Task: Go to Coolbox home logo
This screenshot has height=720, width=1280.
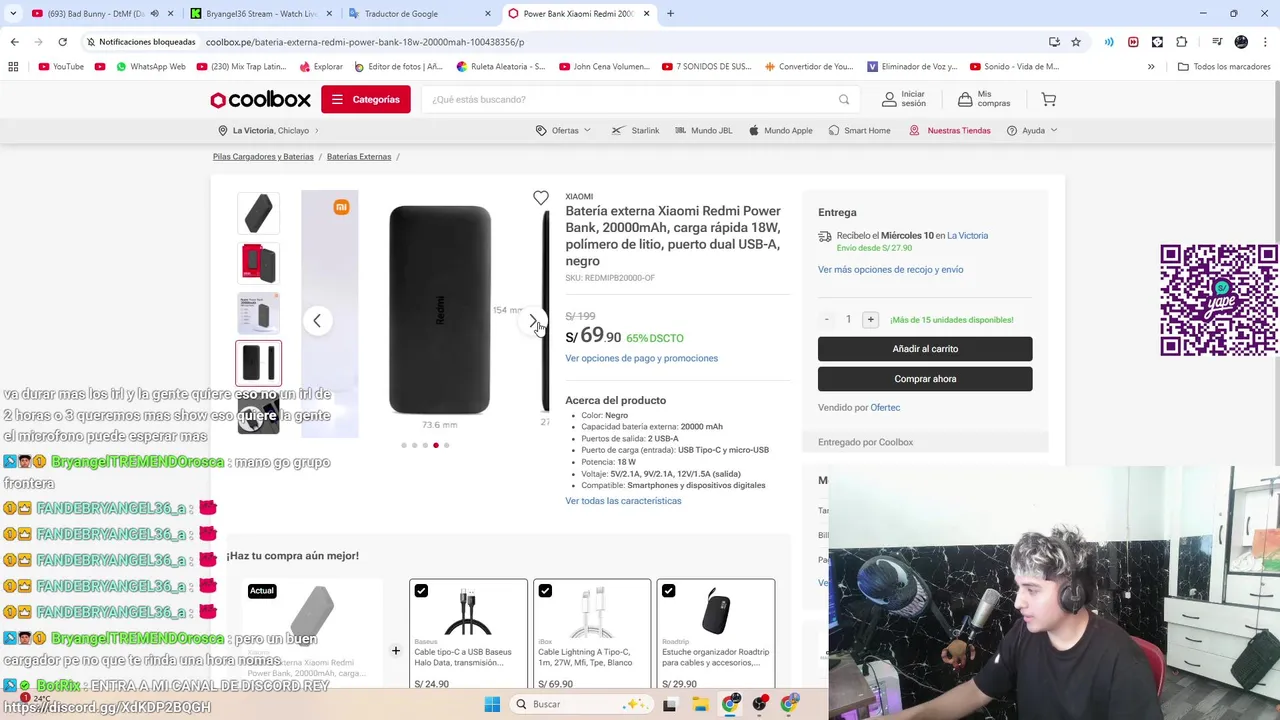Action: pos(260,99)
